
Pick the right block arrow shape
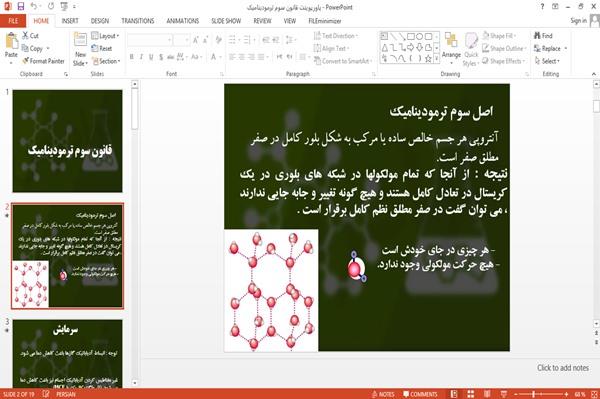pos(410,47)
